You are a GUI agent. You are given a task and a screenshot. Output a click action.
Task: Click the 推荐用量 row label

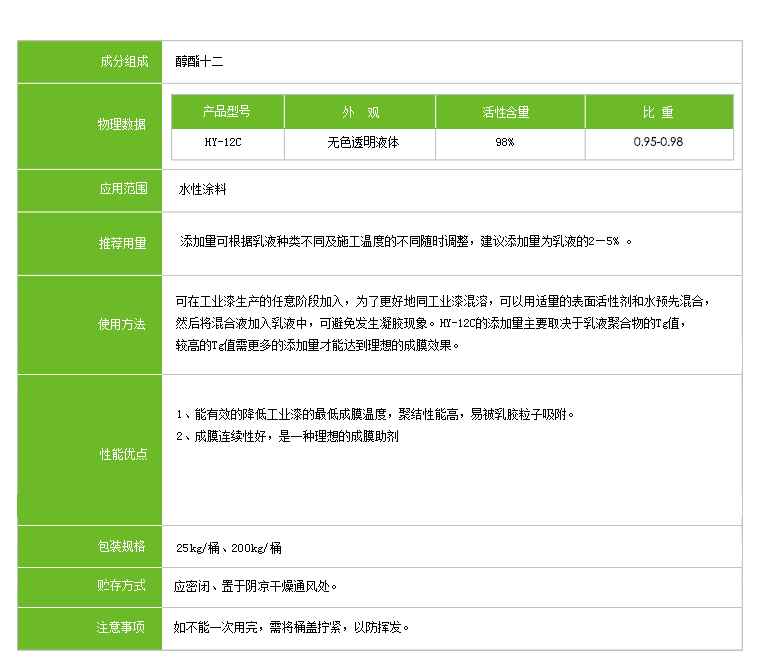coord(122,243)
